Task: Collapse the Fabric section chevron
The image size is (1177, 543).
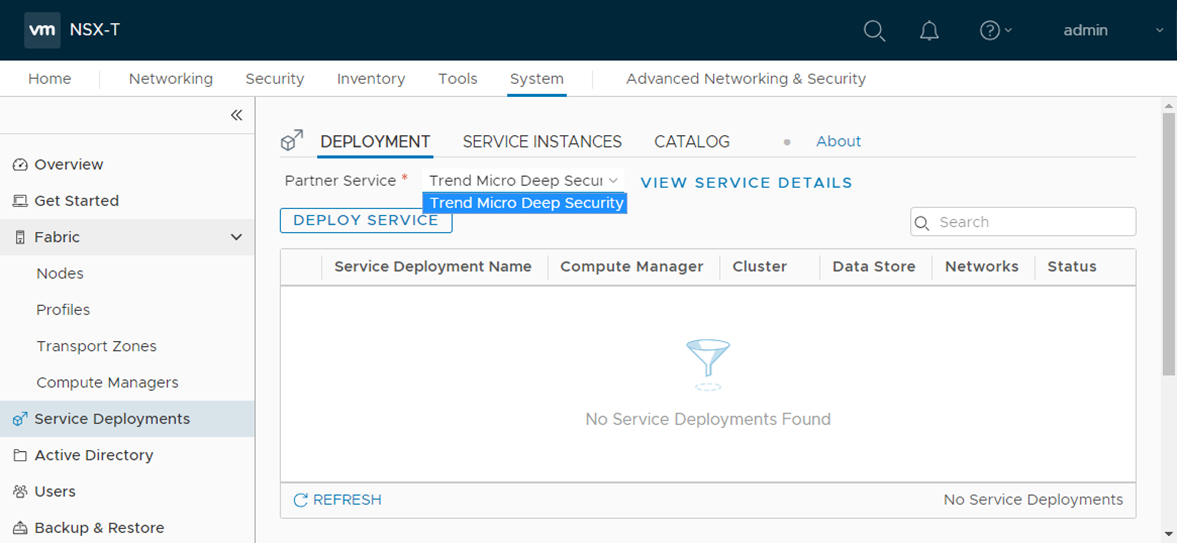Action: coord(236,237)
